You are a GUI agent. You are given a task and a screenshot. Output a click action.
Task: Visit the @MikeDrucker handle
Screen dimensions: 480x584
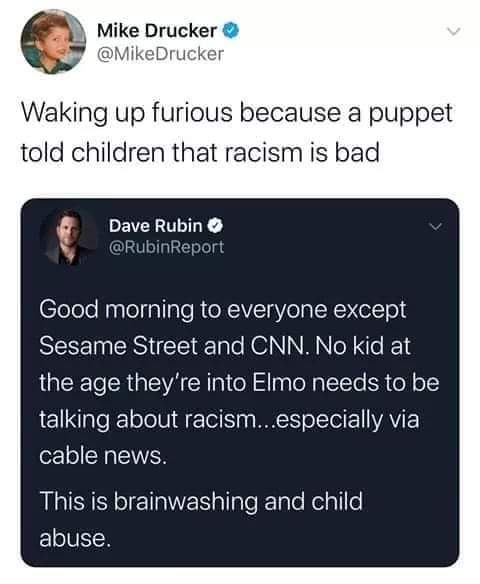coord(160,54)
